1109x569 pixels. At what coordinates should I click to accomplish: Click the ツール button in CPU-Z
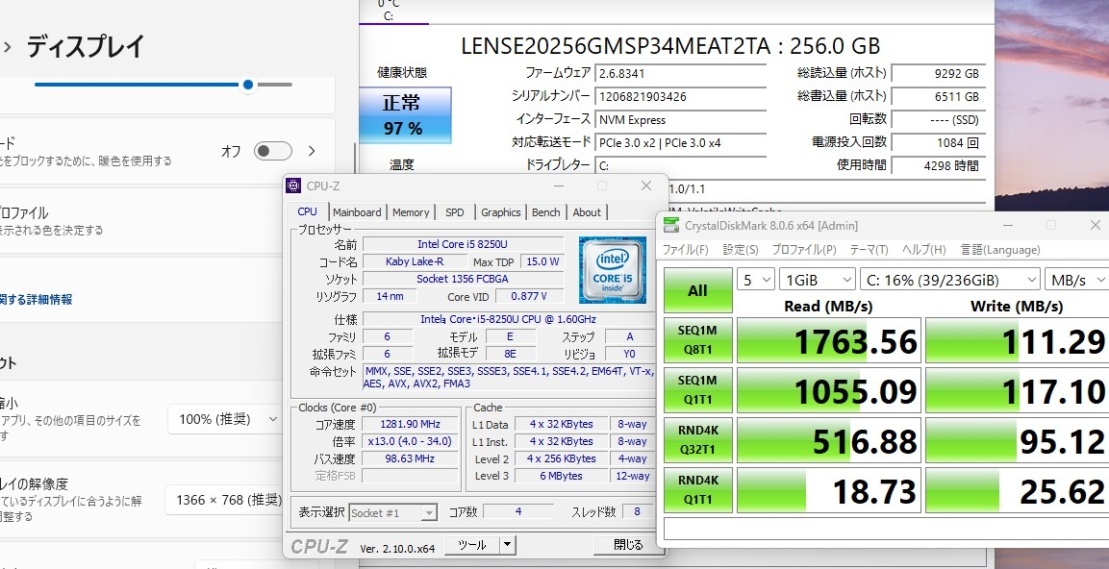(472, 545)
